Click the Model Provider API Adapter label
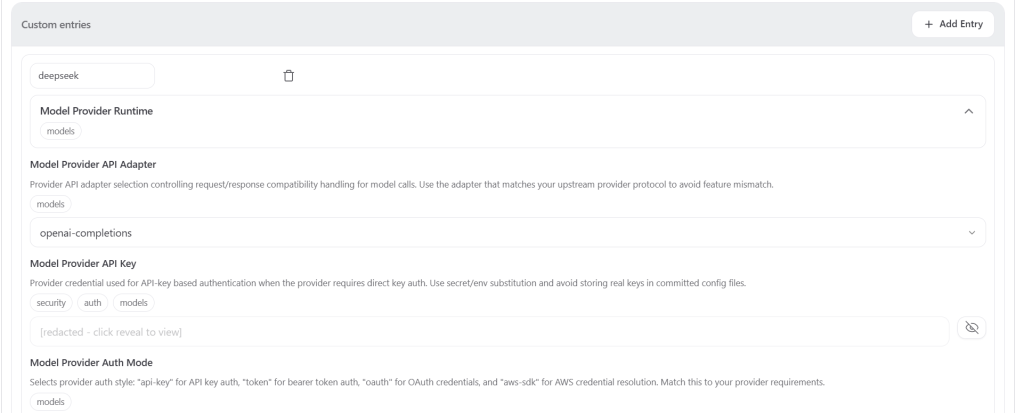Viewport: 1024px width, 413px height. click(93, 165)
